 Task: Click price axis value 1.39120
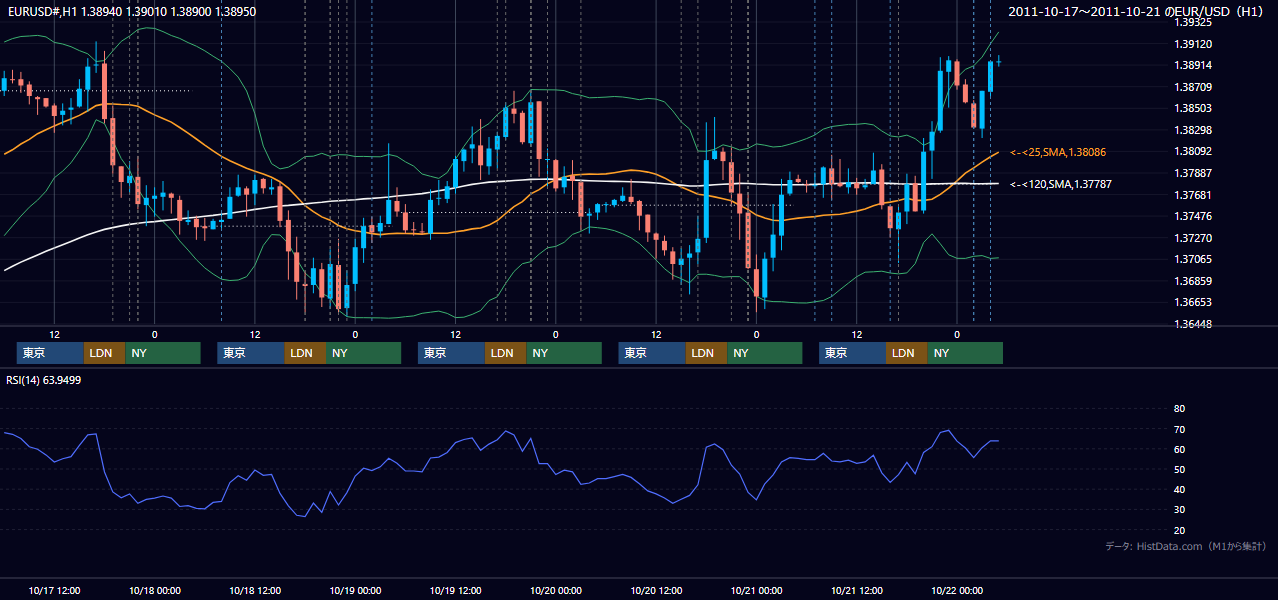coord(1193,44)
